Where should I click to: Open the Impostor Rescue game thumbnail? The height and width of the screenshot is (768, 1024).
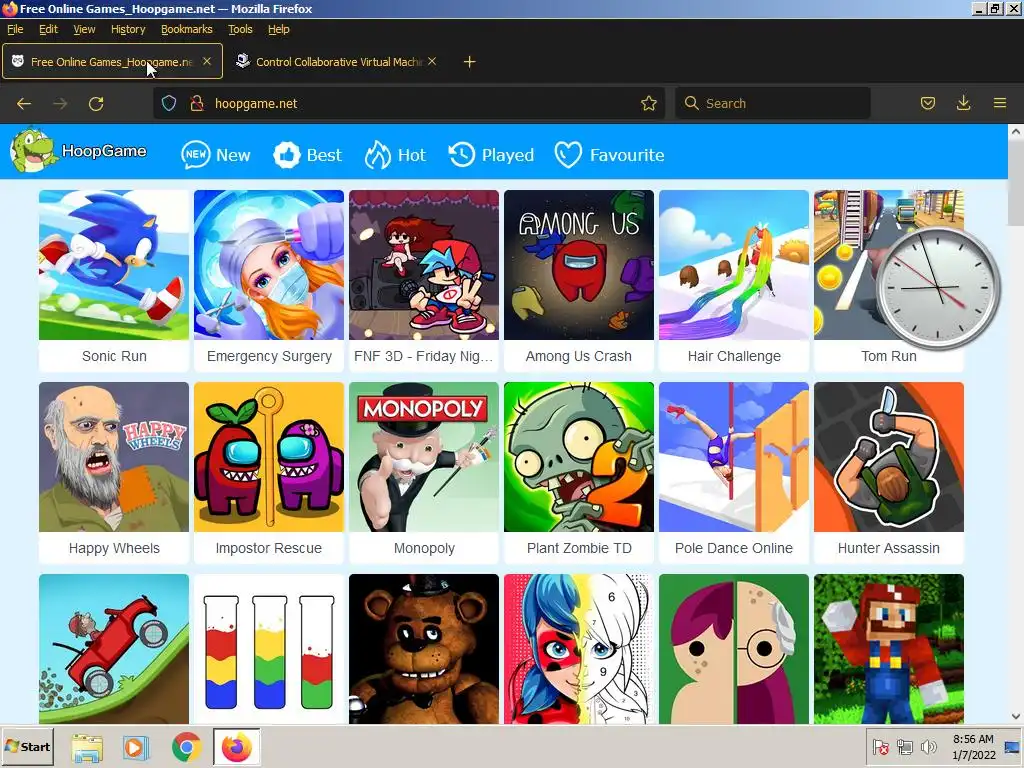tap(268, 456)
